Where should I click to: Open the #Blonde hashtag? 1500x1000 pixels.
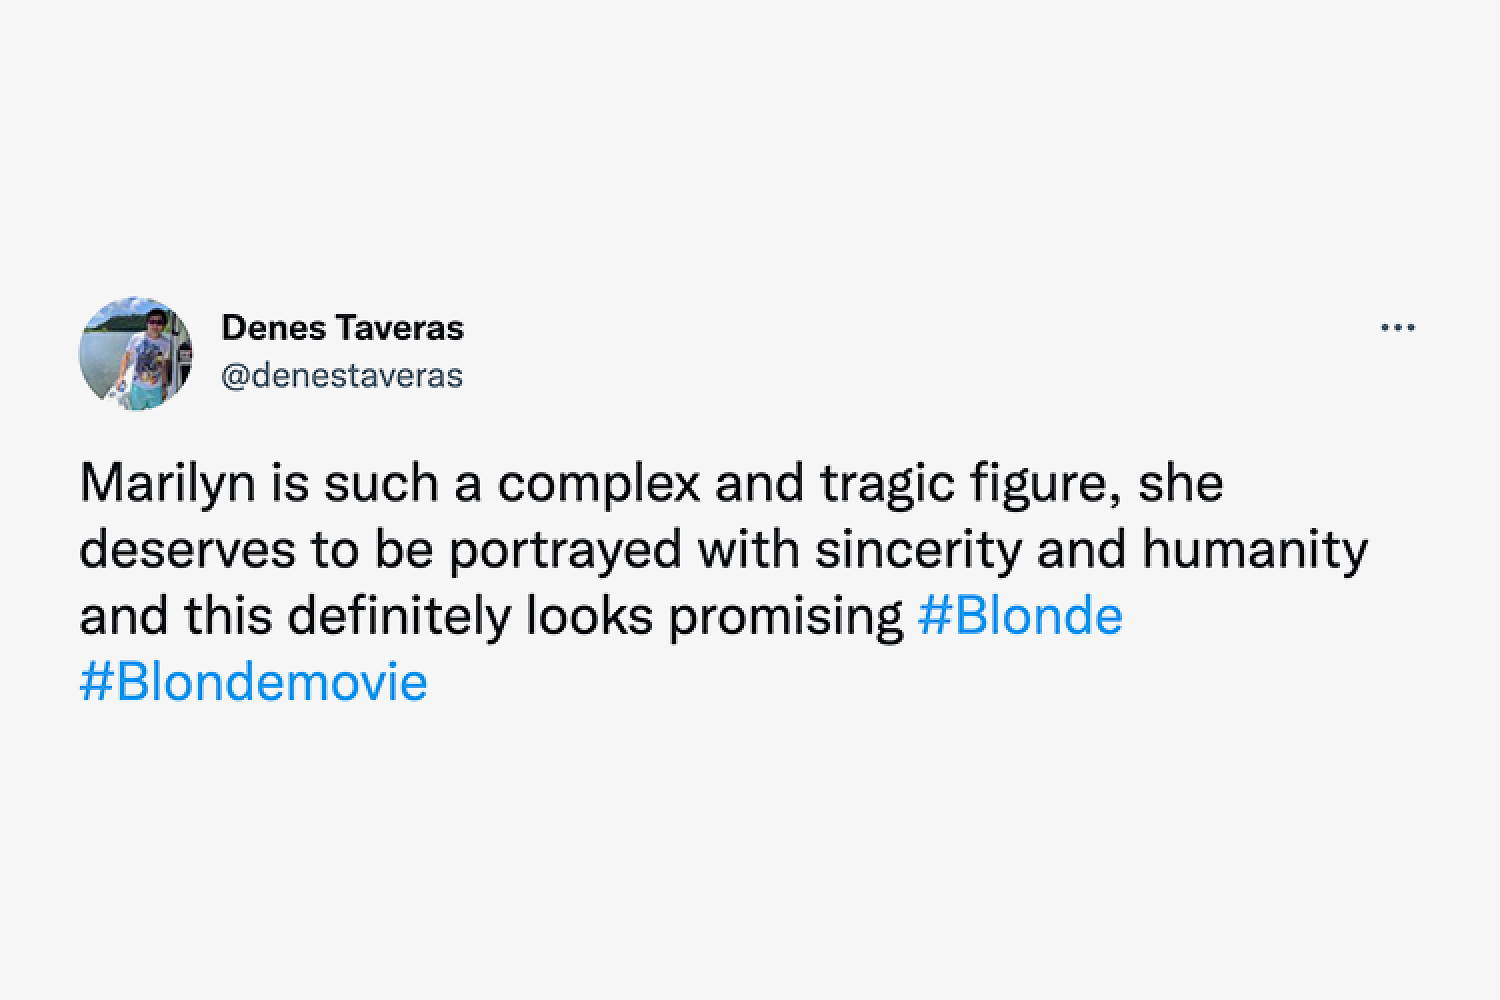[x=1020, y=616]
